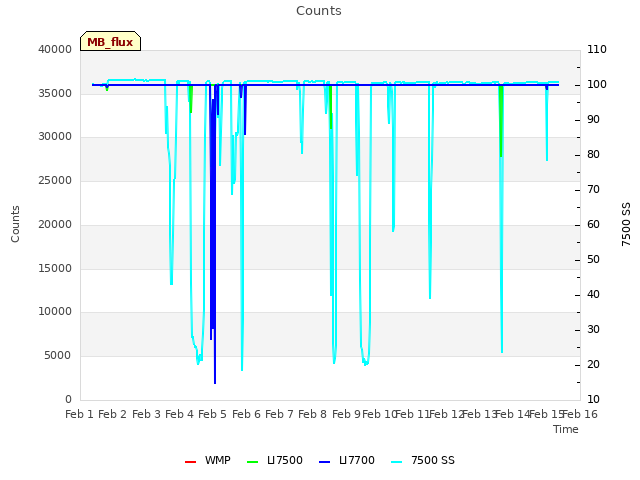
Task: Click the 25000 y-axis tick label
Action: point(55,180)
